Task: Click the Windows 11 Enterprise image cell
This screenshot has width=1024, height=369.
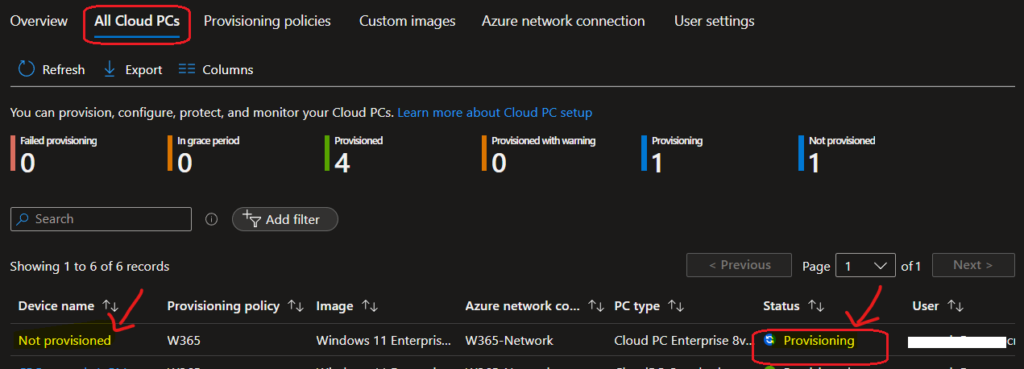Action: coord(383,340)
